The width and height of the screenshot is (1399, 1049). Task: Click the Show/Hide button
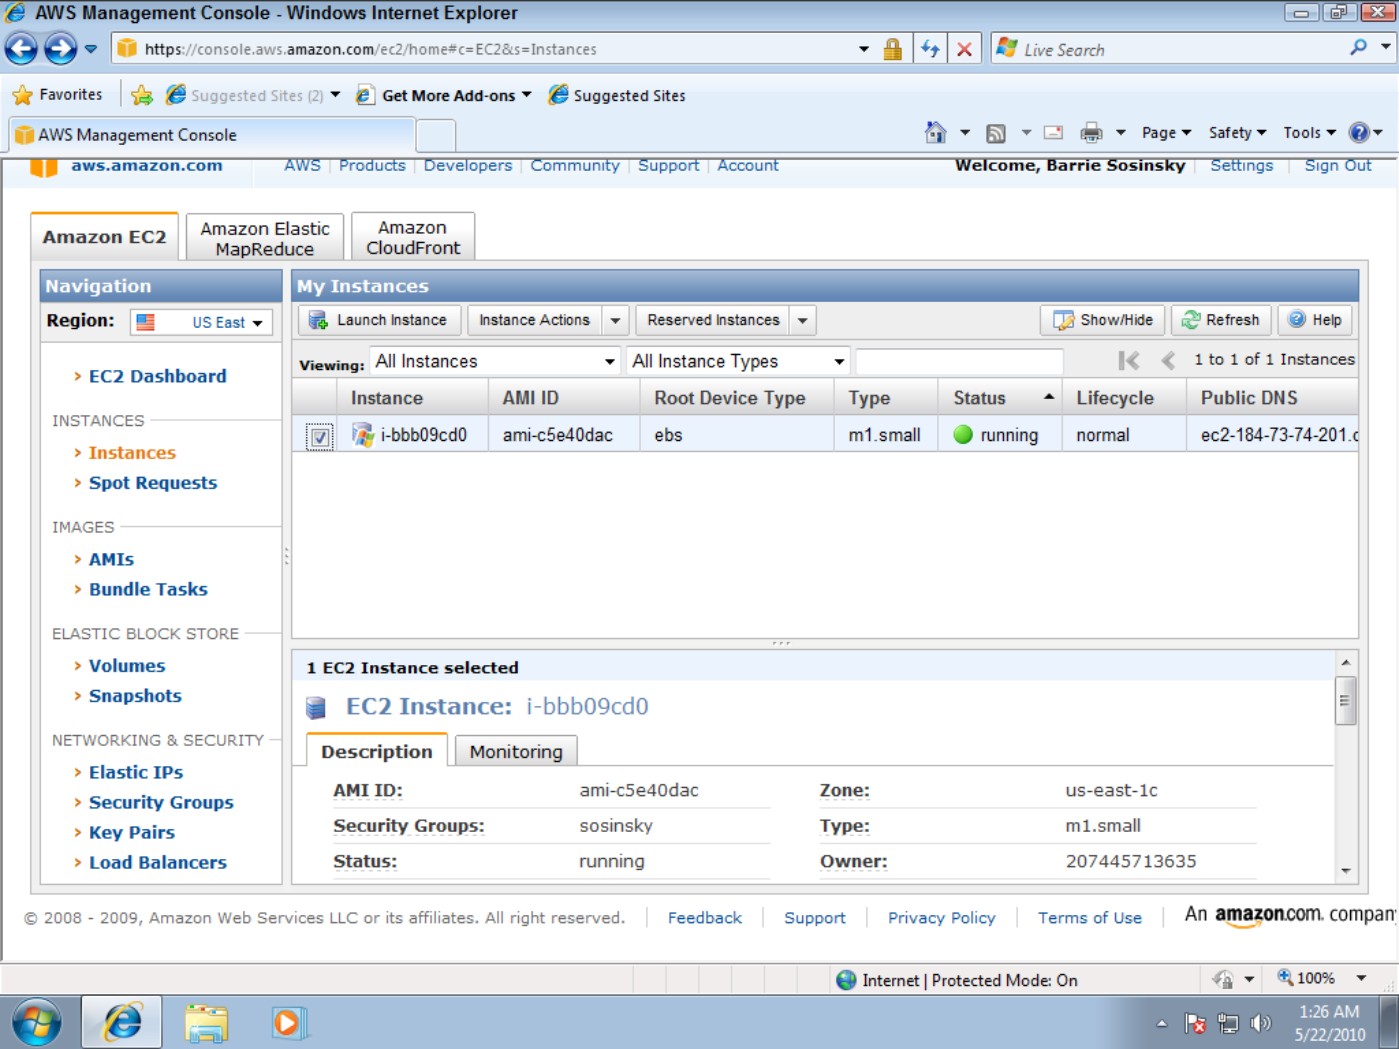[1104, 320]
